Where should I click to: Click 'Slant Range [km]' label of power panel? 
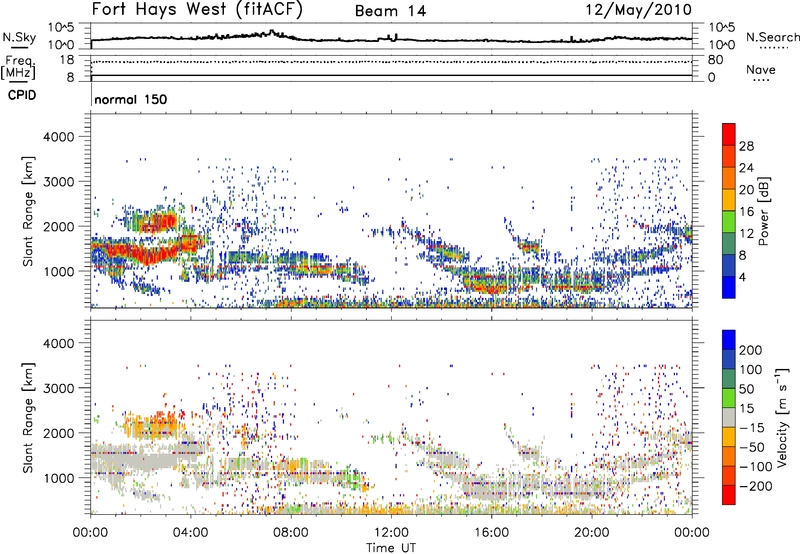28,211
